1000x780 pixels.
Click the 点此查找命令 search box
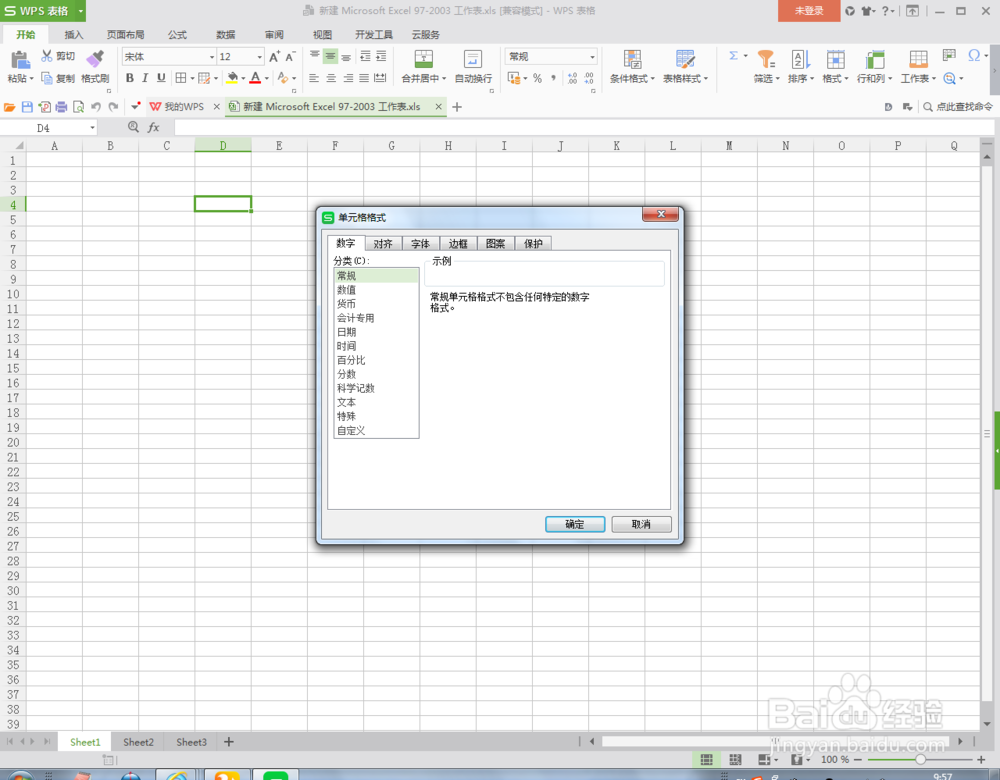(958, 107)
